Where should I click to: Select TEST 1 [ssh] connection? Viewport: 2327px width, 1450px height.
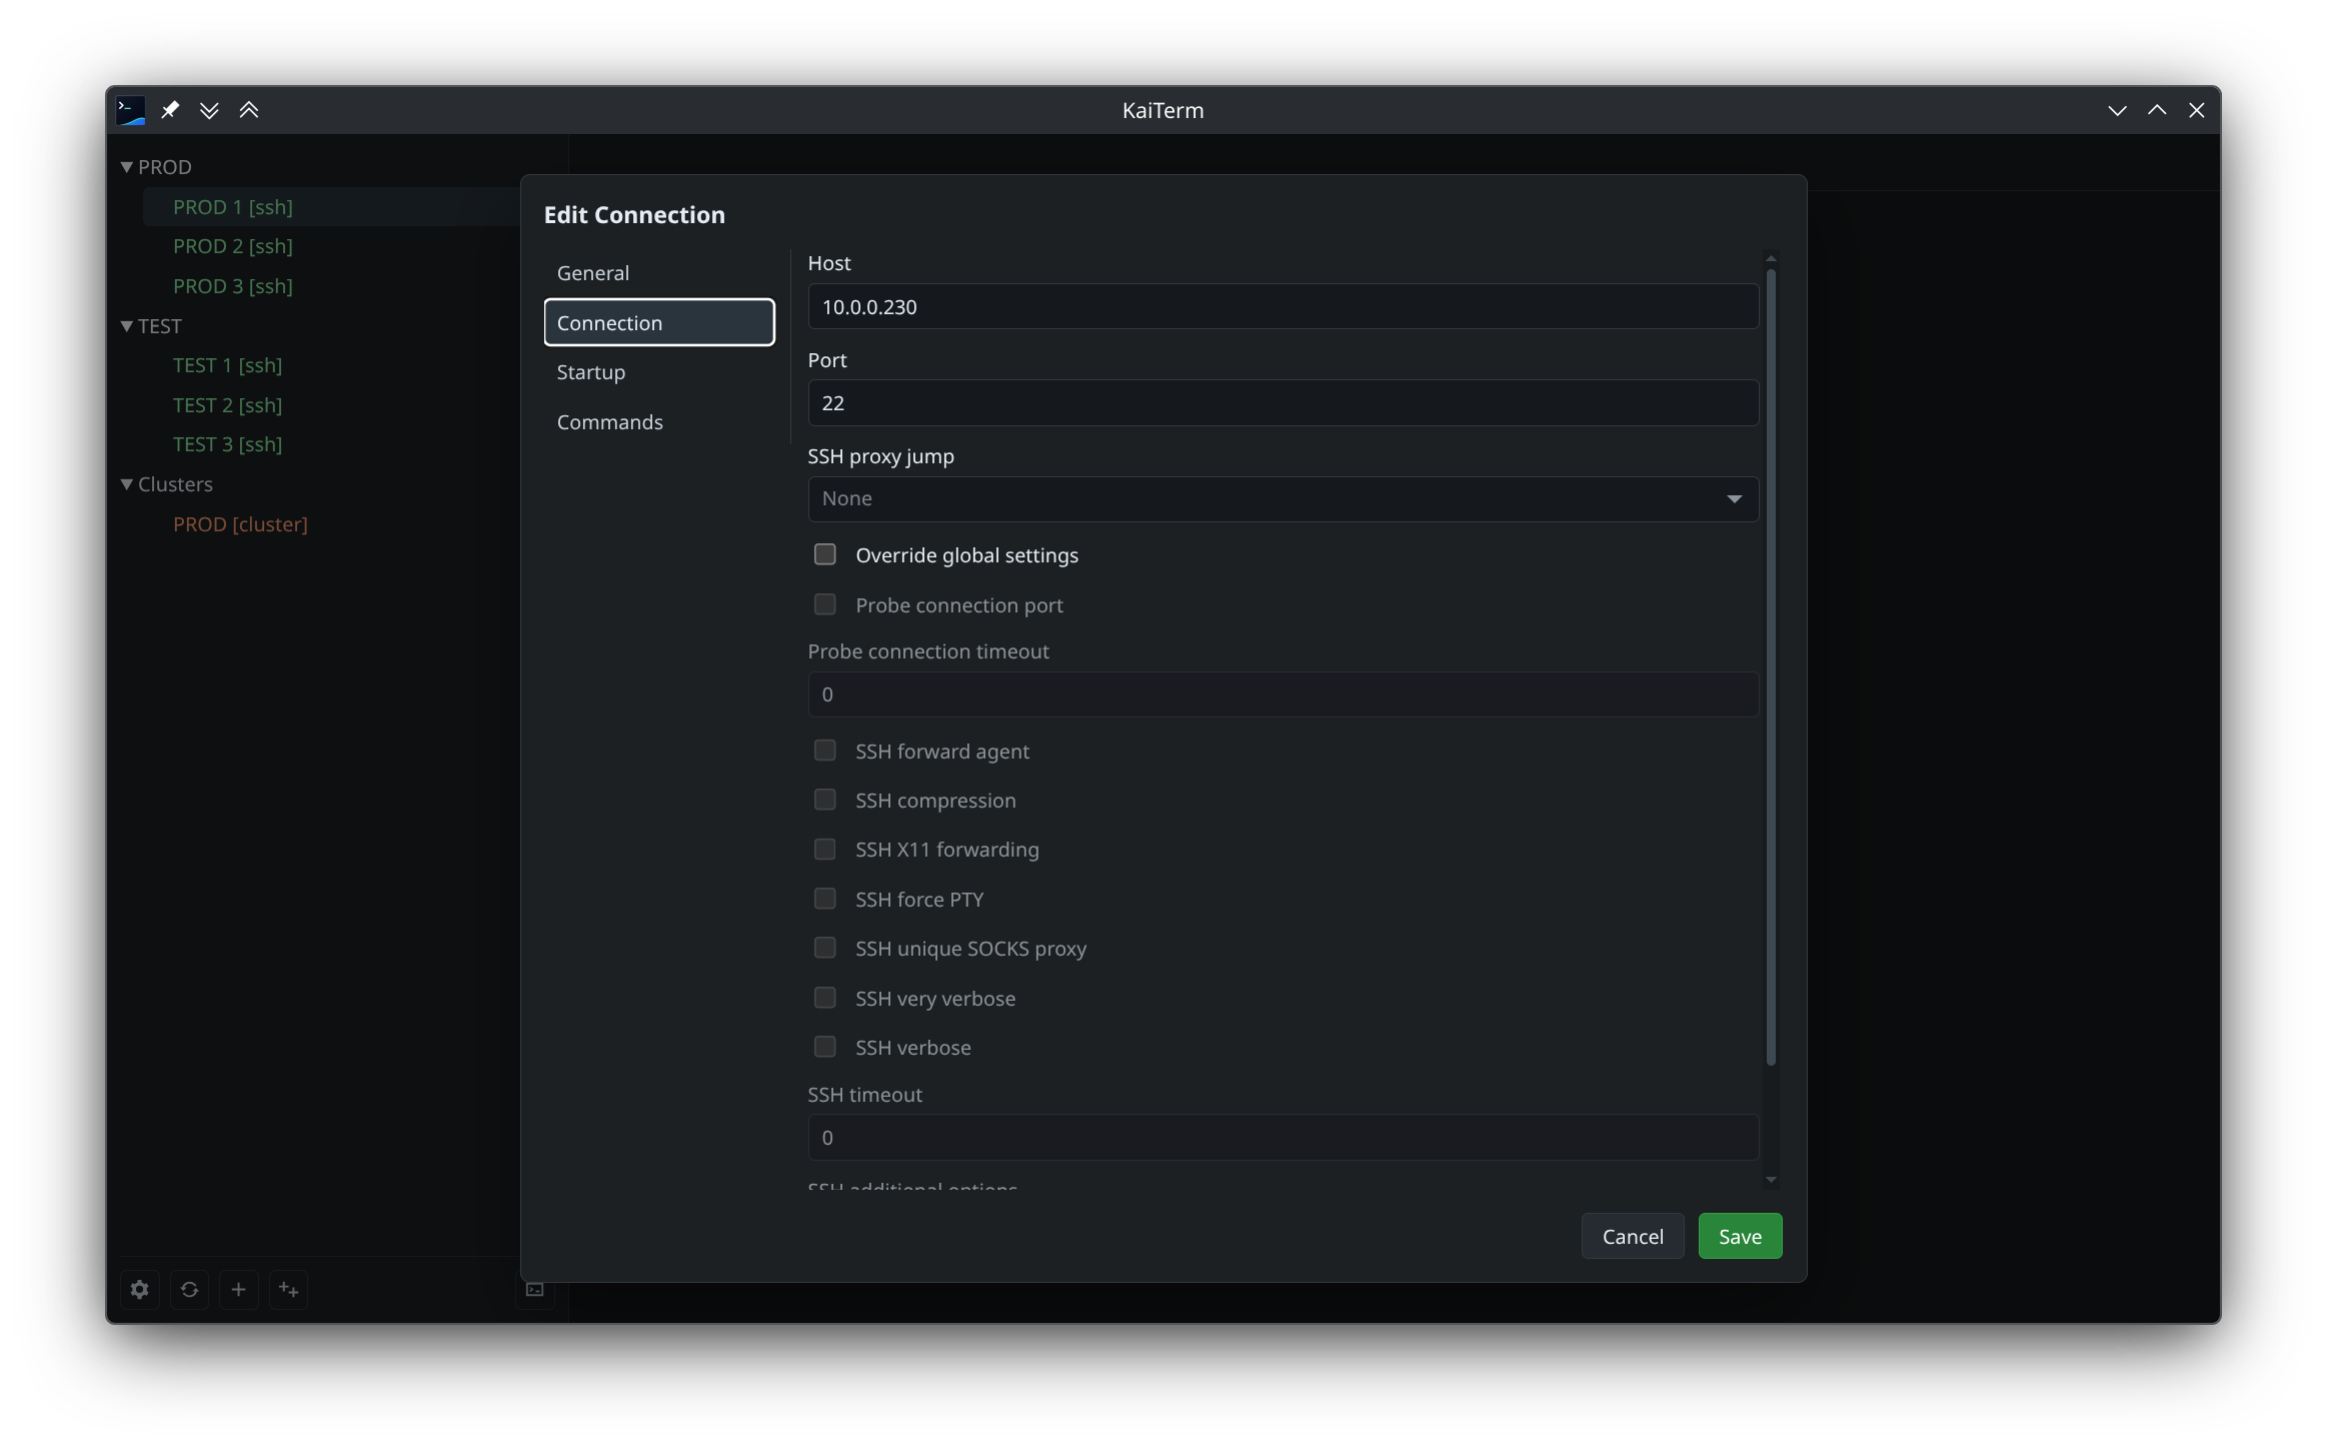(x=227, y=365)
